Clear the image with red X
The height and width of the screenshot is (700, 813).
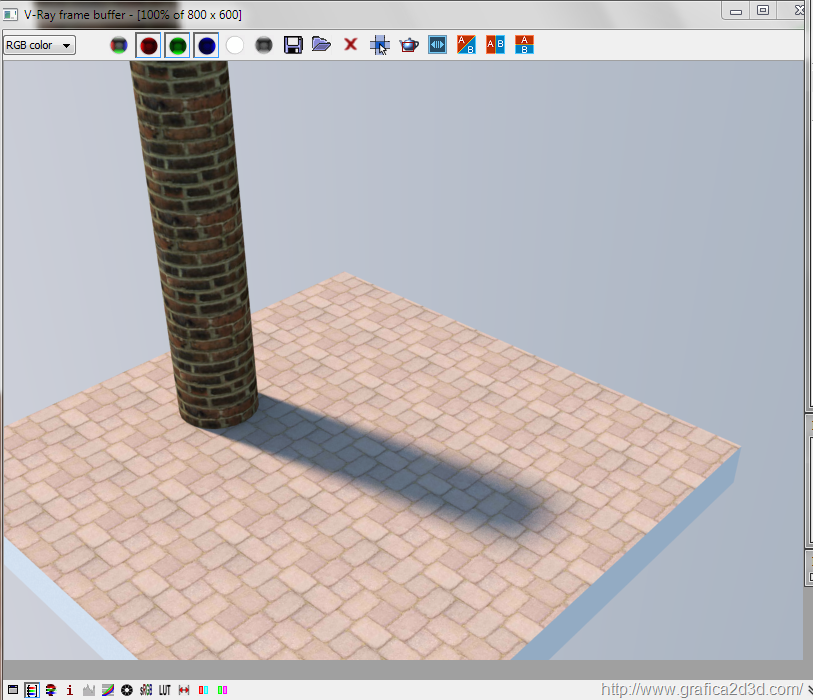[x=350, y=45]
